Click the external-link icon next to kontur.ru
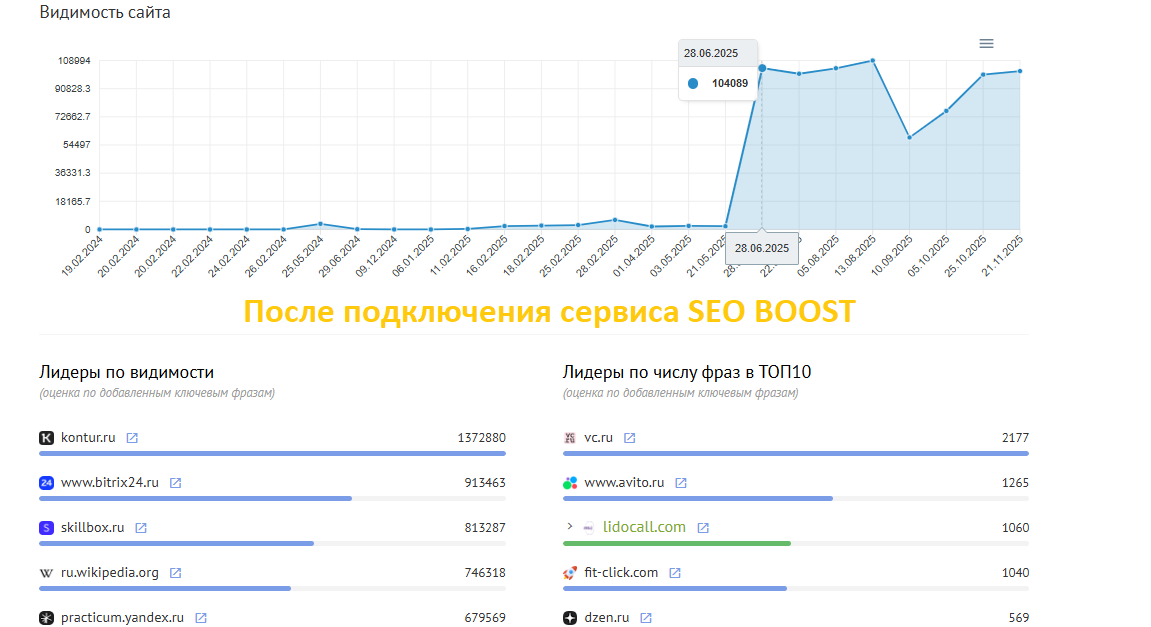 click(134, 437)
